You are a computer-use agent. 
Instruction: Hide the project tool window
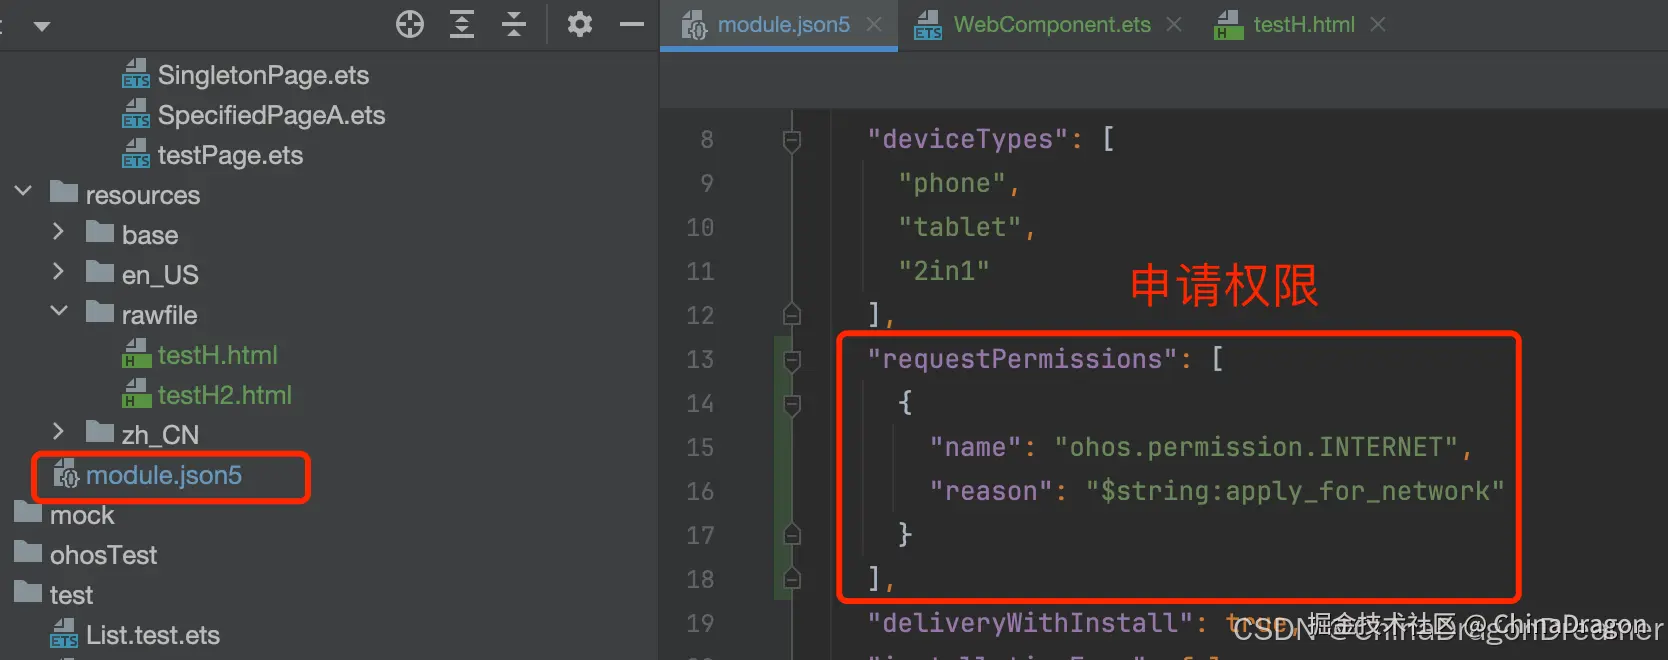632,24
